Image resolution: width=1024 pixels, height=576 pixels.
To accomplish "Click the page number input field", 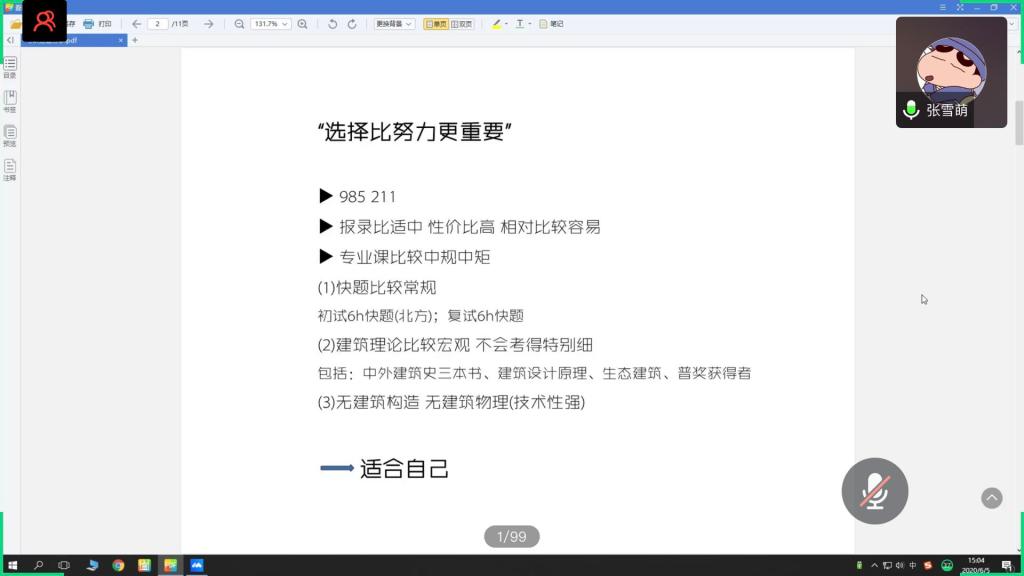I will [158, 23].
